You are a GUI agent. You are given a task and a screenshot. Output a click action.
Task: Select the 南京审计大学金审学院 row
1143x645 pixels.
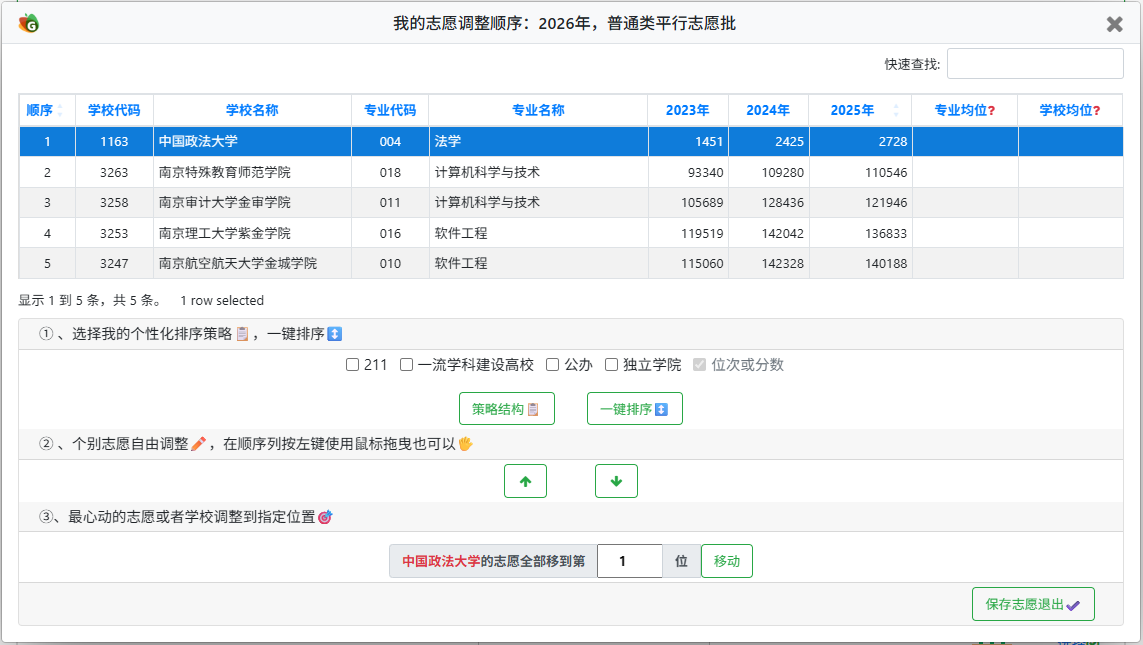(x=571, y=203)
